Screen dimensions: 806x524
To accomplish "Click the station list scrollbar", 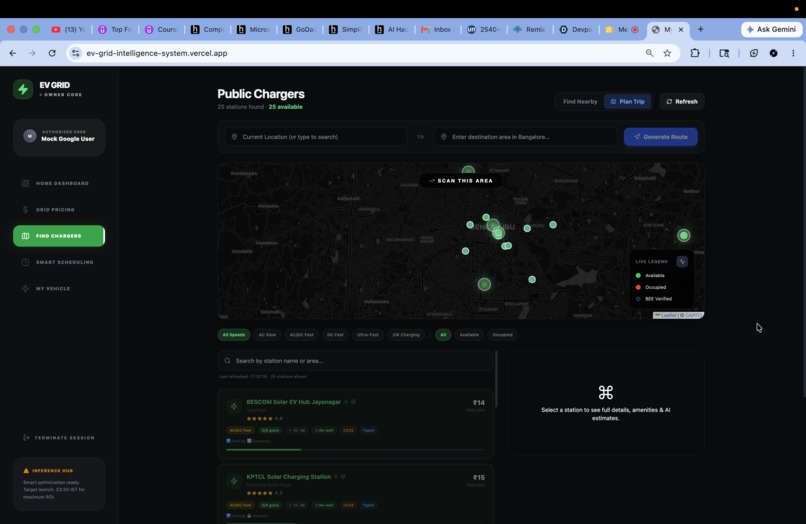I will (496, 379).
